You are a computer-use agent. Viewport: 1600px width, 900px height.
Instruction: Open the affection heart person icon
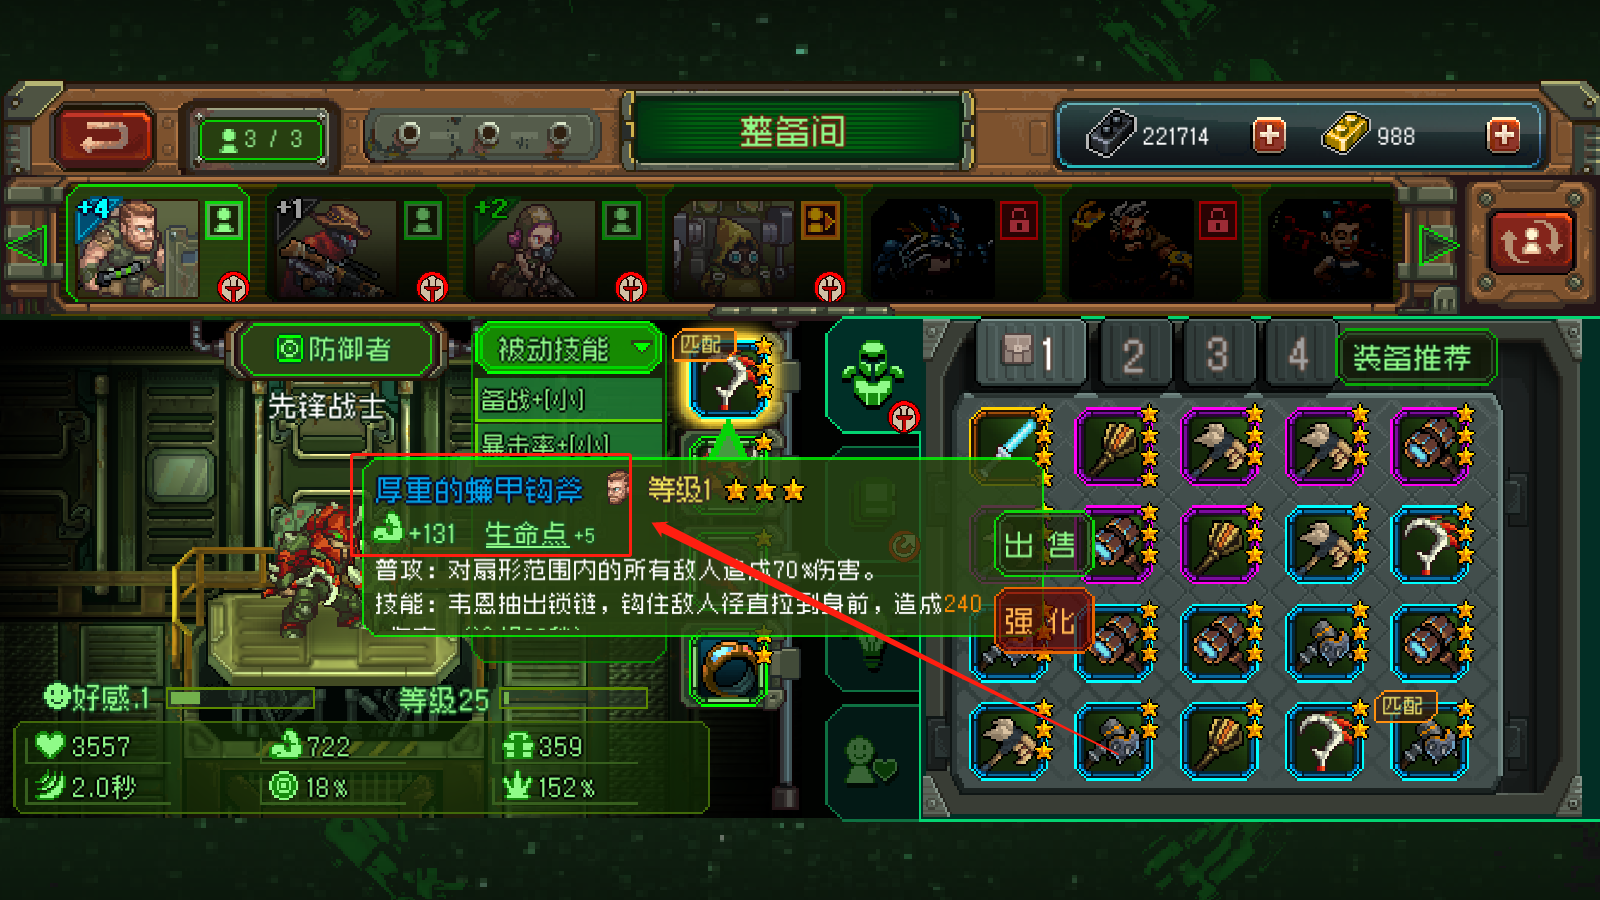pos(871,762)
